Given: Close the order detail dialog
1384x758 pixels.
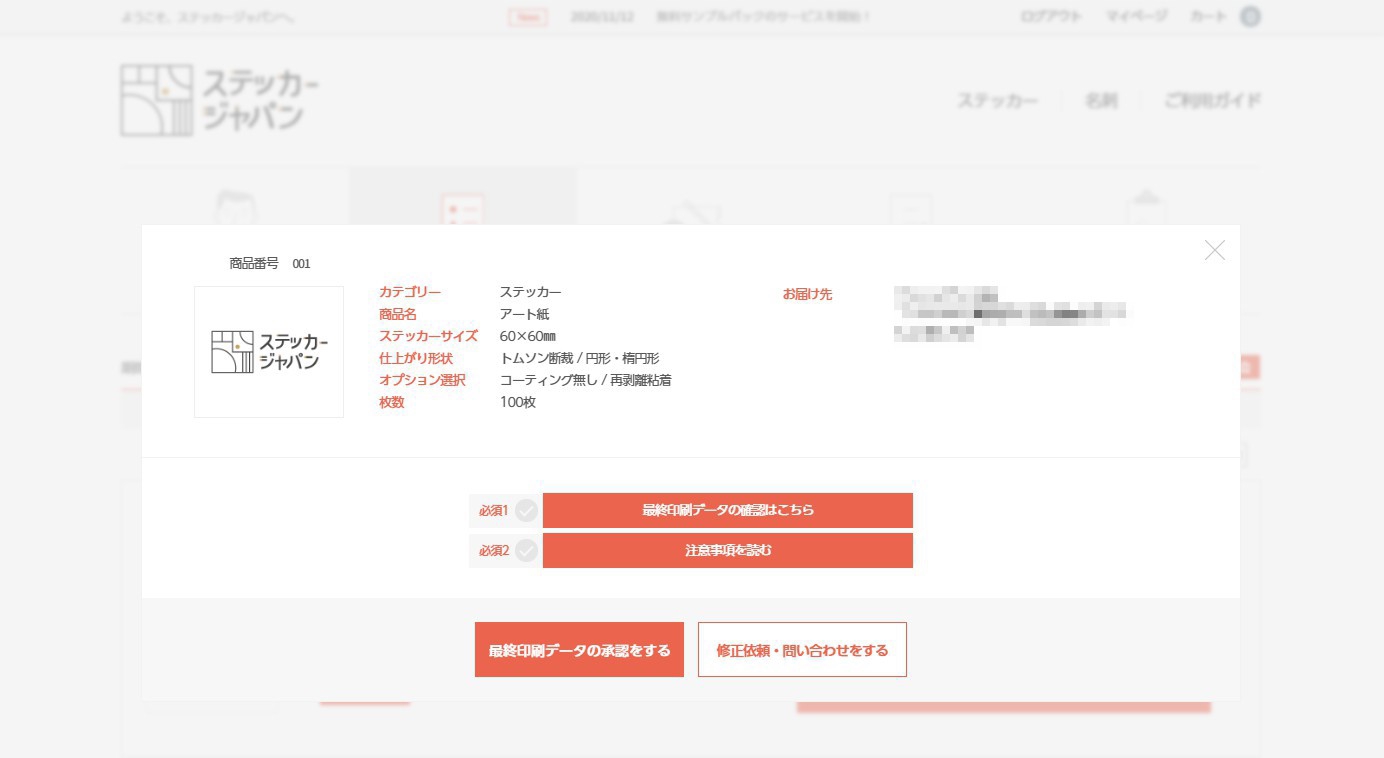Looking at the screenshot, I should click(1214, 250).
